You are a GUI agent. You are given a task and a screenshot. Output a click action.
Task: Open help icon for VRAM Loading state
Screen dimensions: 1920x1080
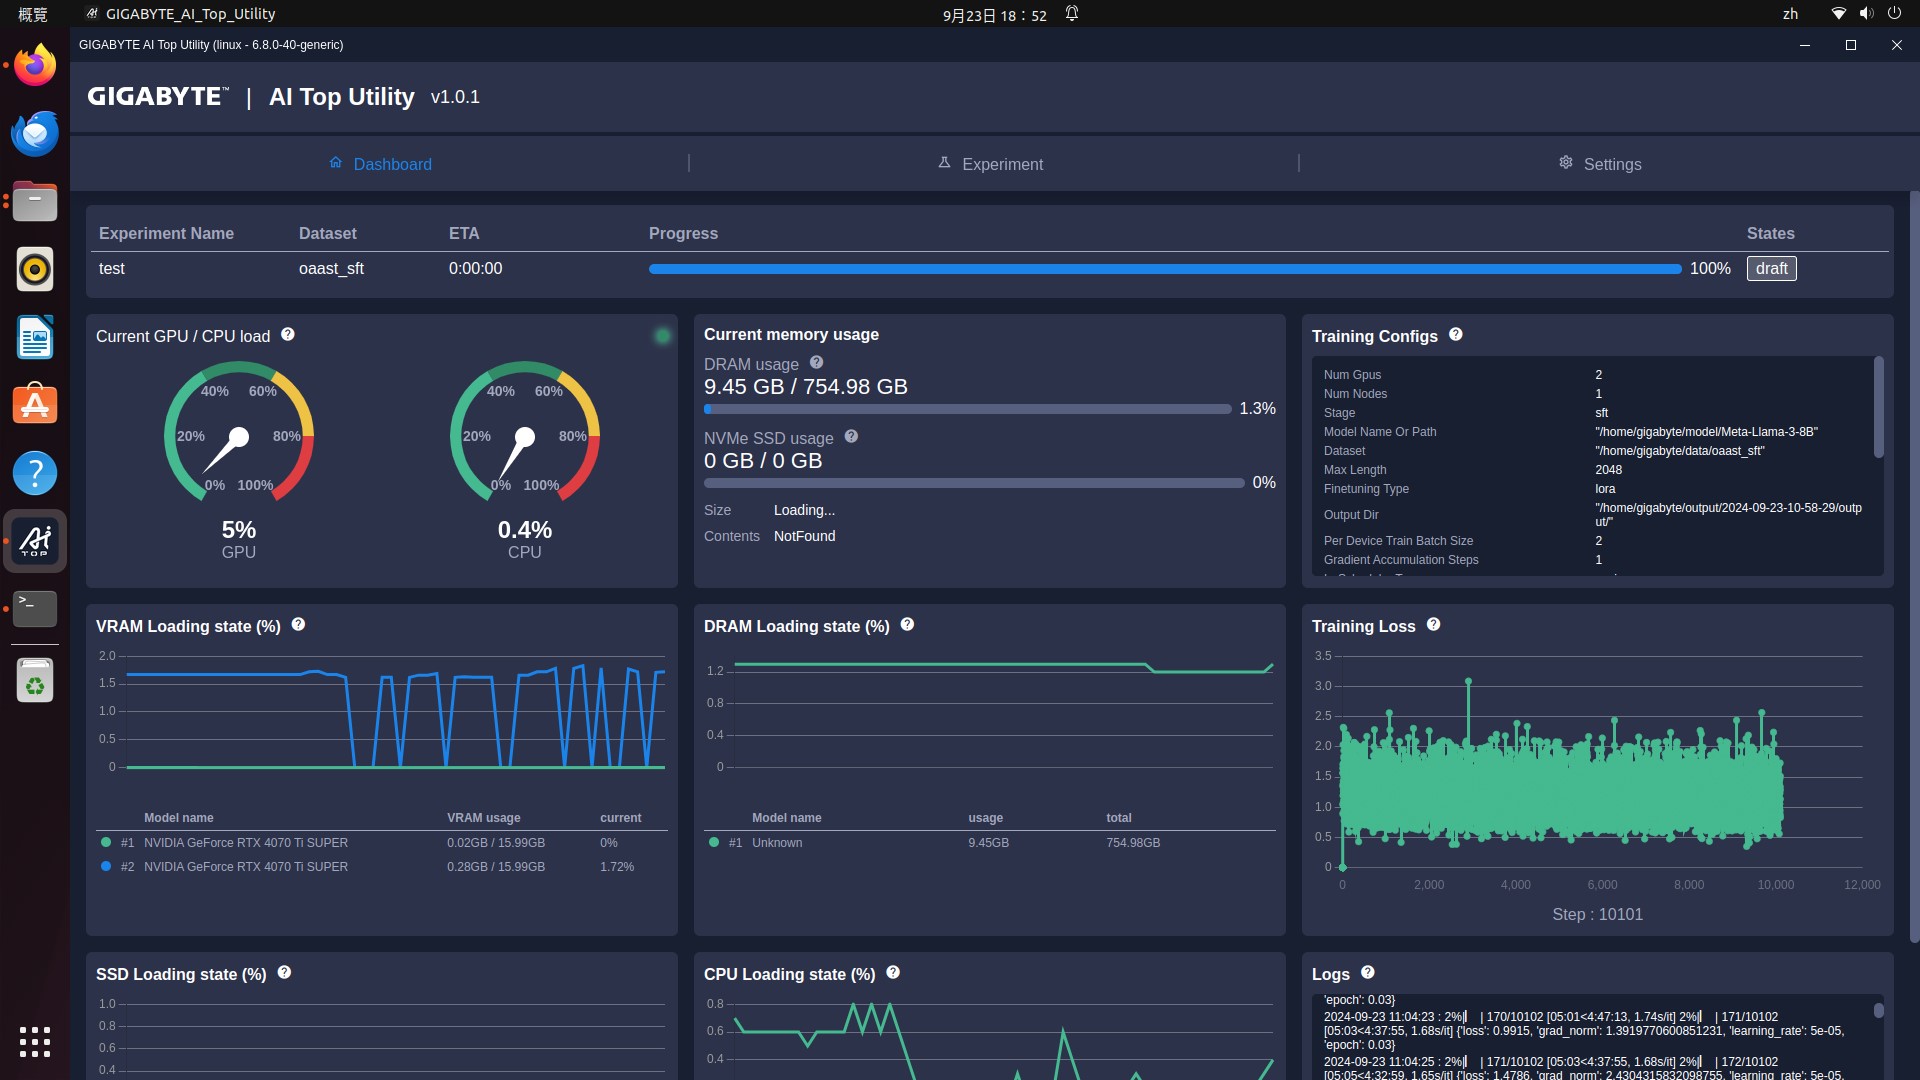(x=298, y=625)
